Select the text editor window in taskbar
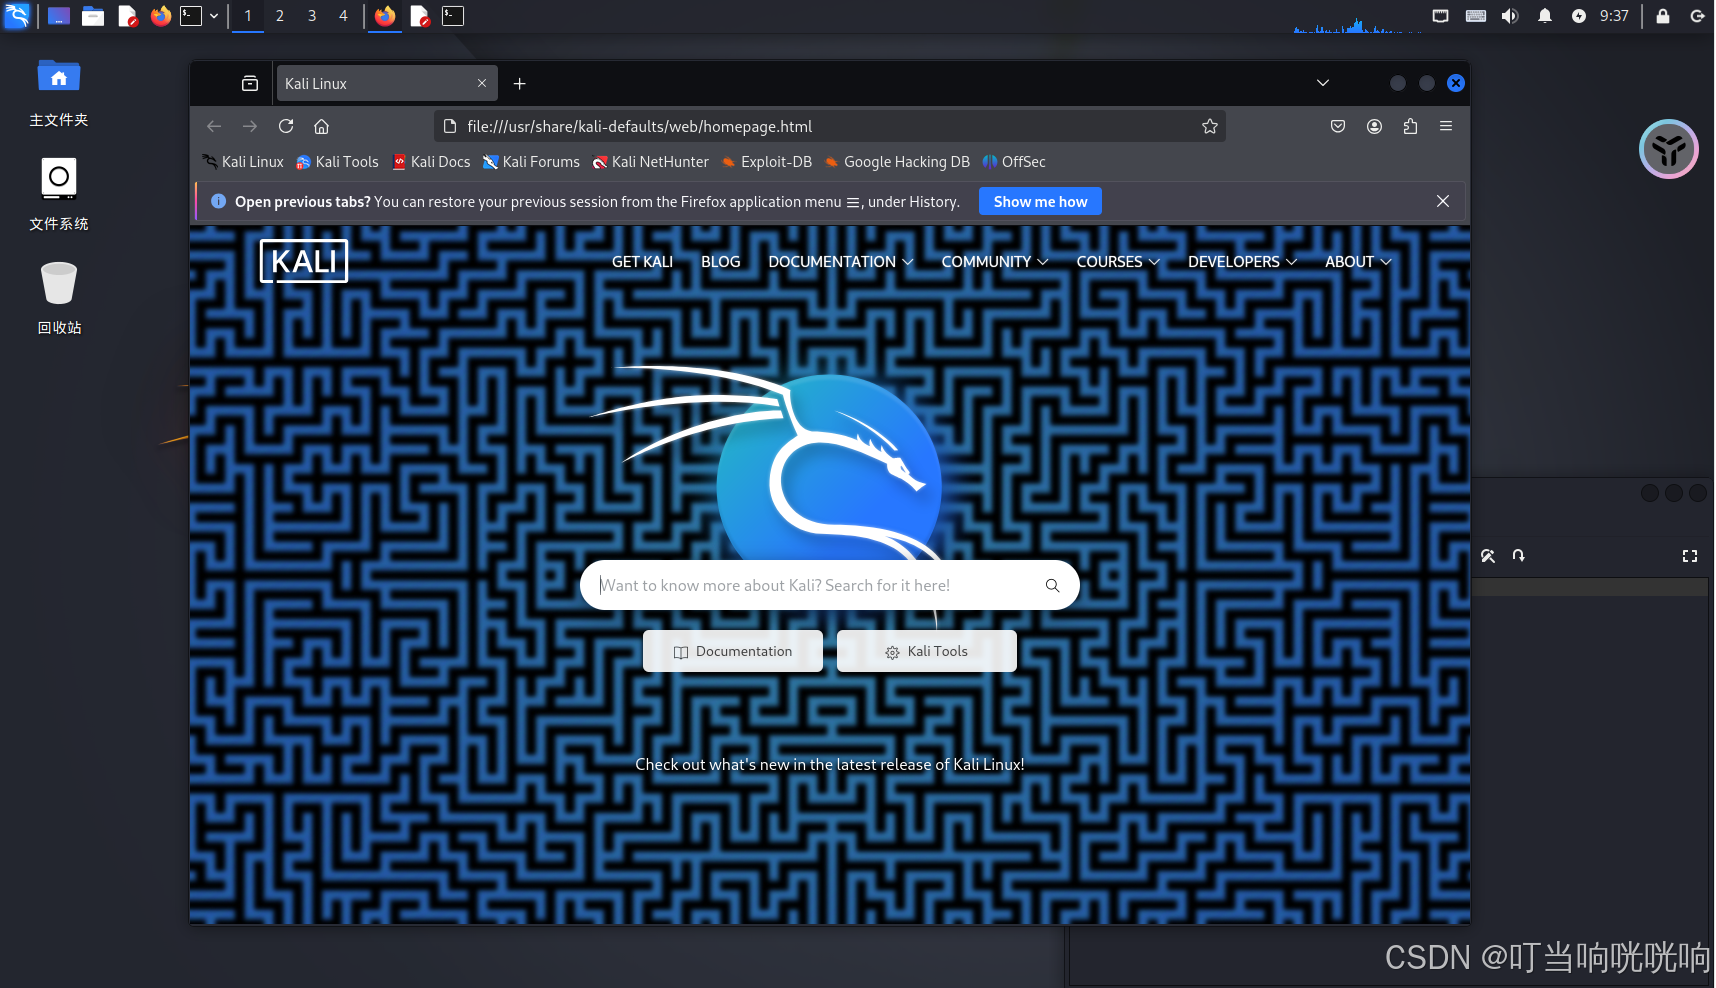This screenshot has height=988, width=1716. (x=420, y=16)
